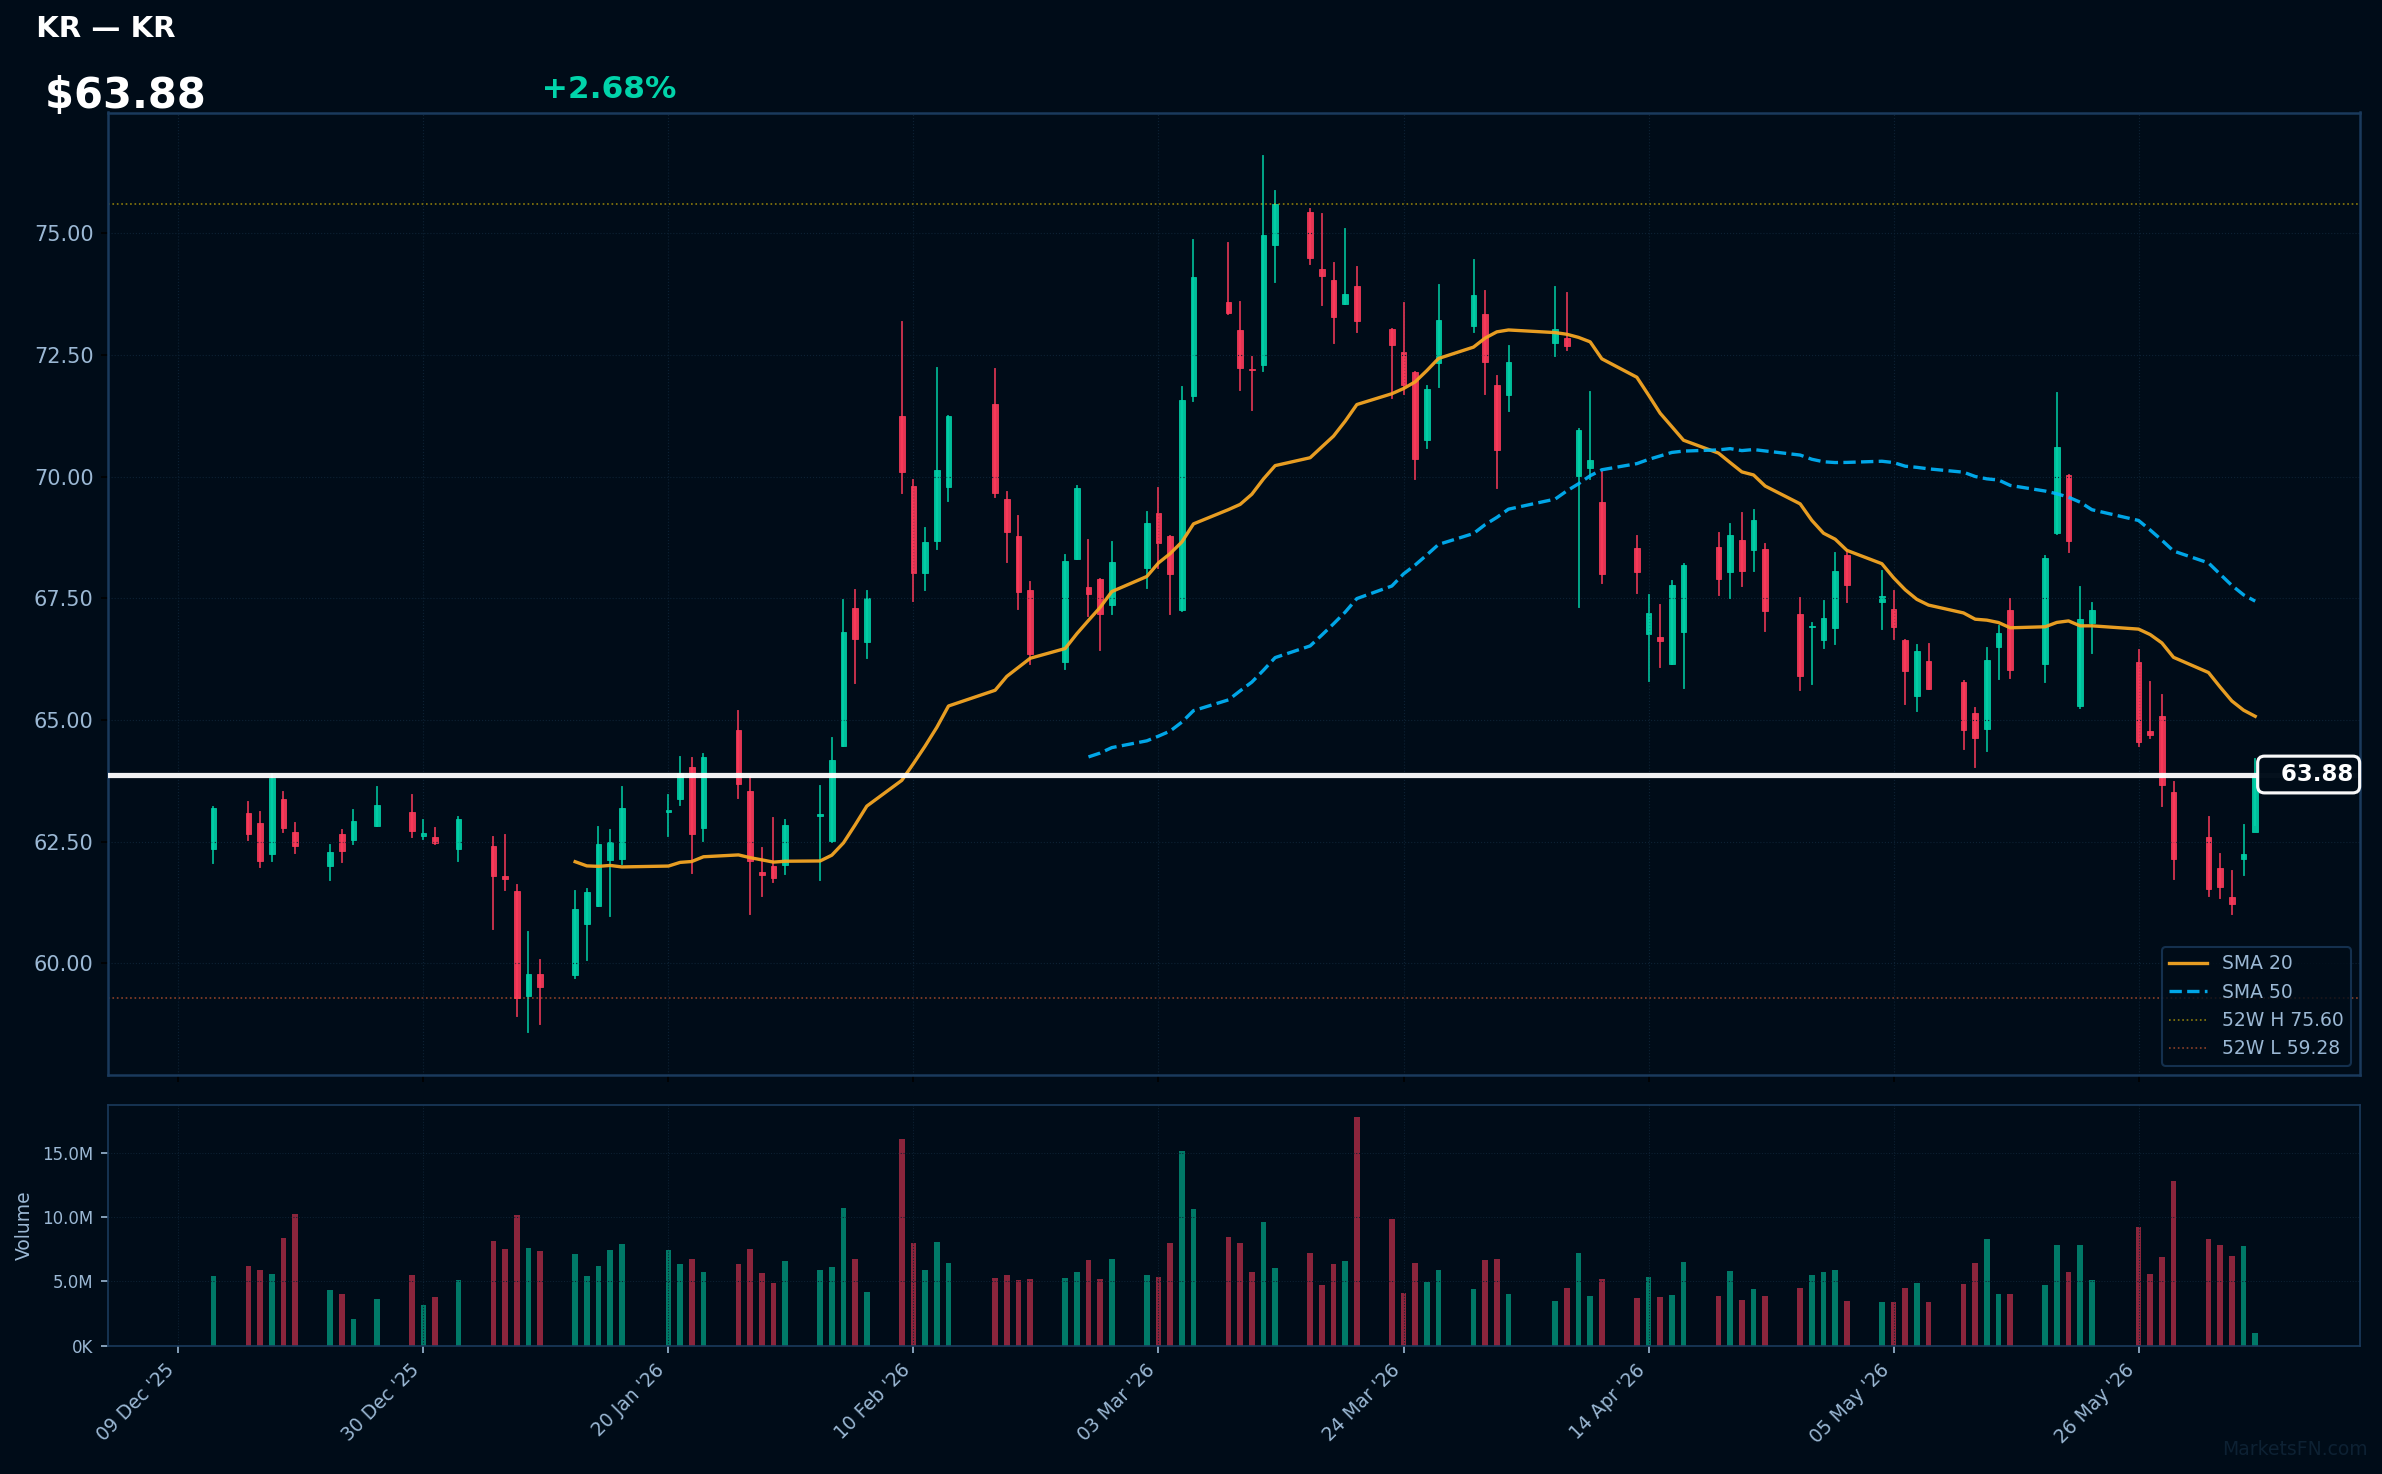
Task: Click the 03 Mar '26 date label
Action: (1116, 1401)
